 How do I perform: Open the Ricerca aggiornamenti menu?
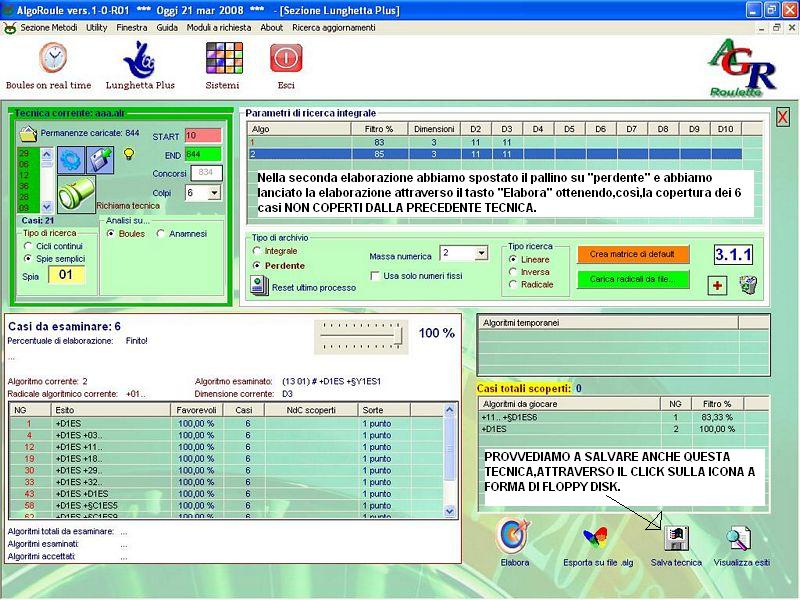(x=334, y=28)
